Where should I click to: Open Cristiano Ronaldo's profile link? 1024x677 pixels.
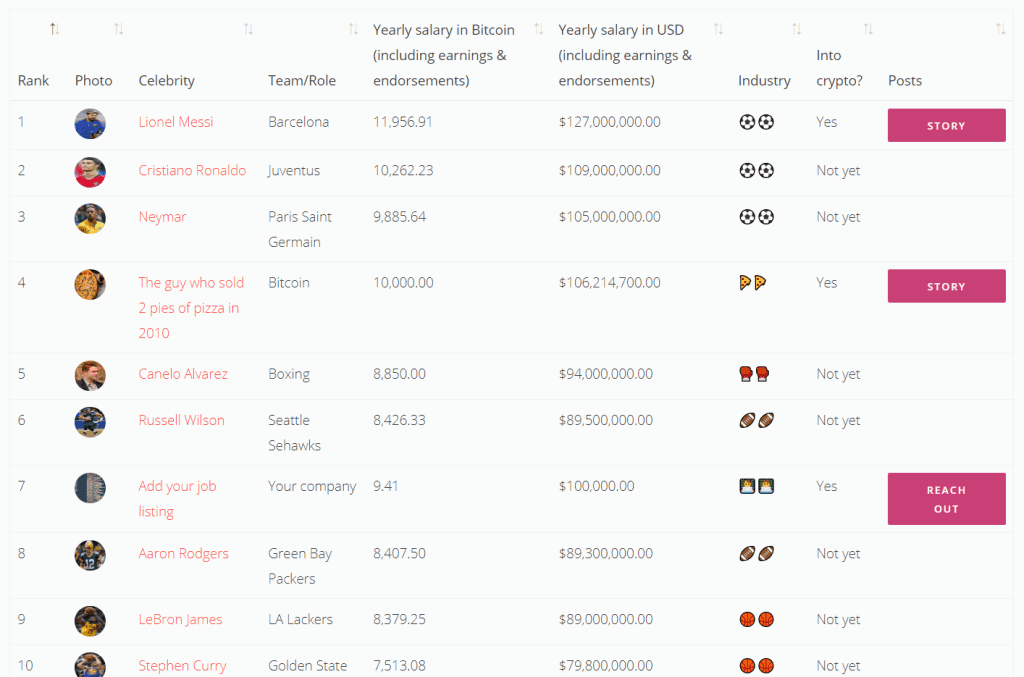pos(192,170)
